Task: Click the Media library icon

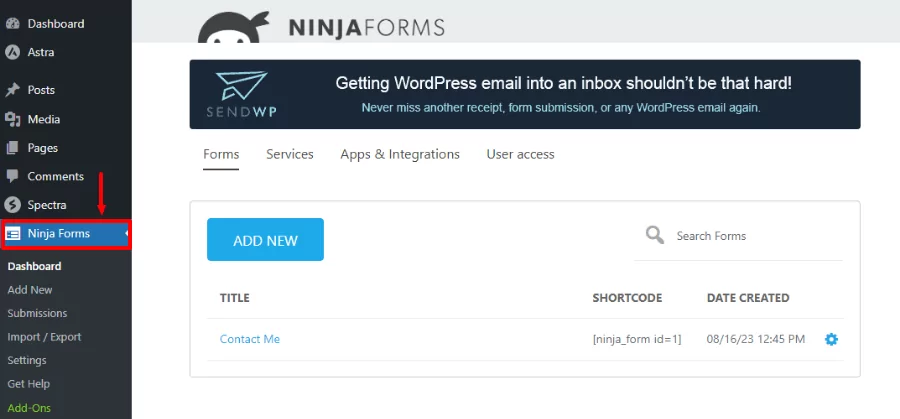Action: tap(13, 119)
